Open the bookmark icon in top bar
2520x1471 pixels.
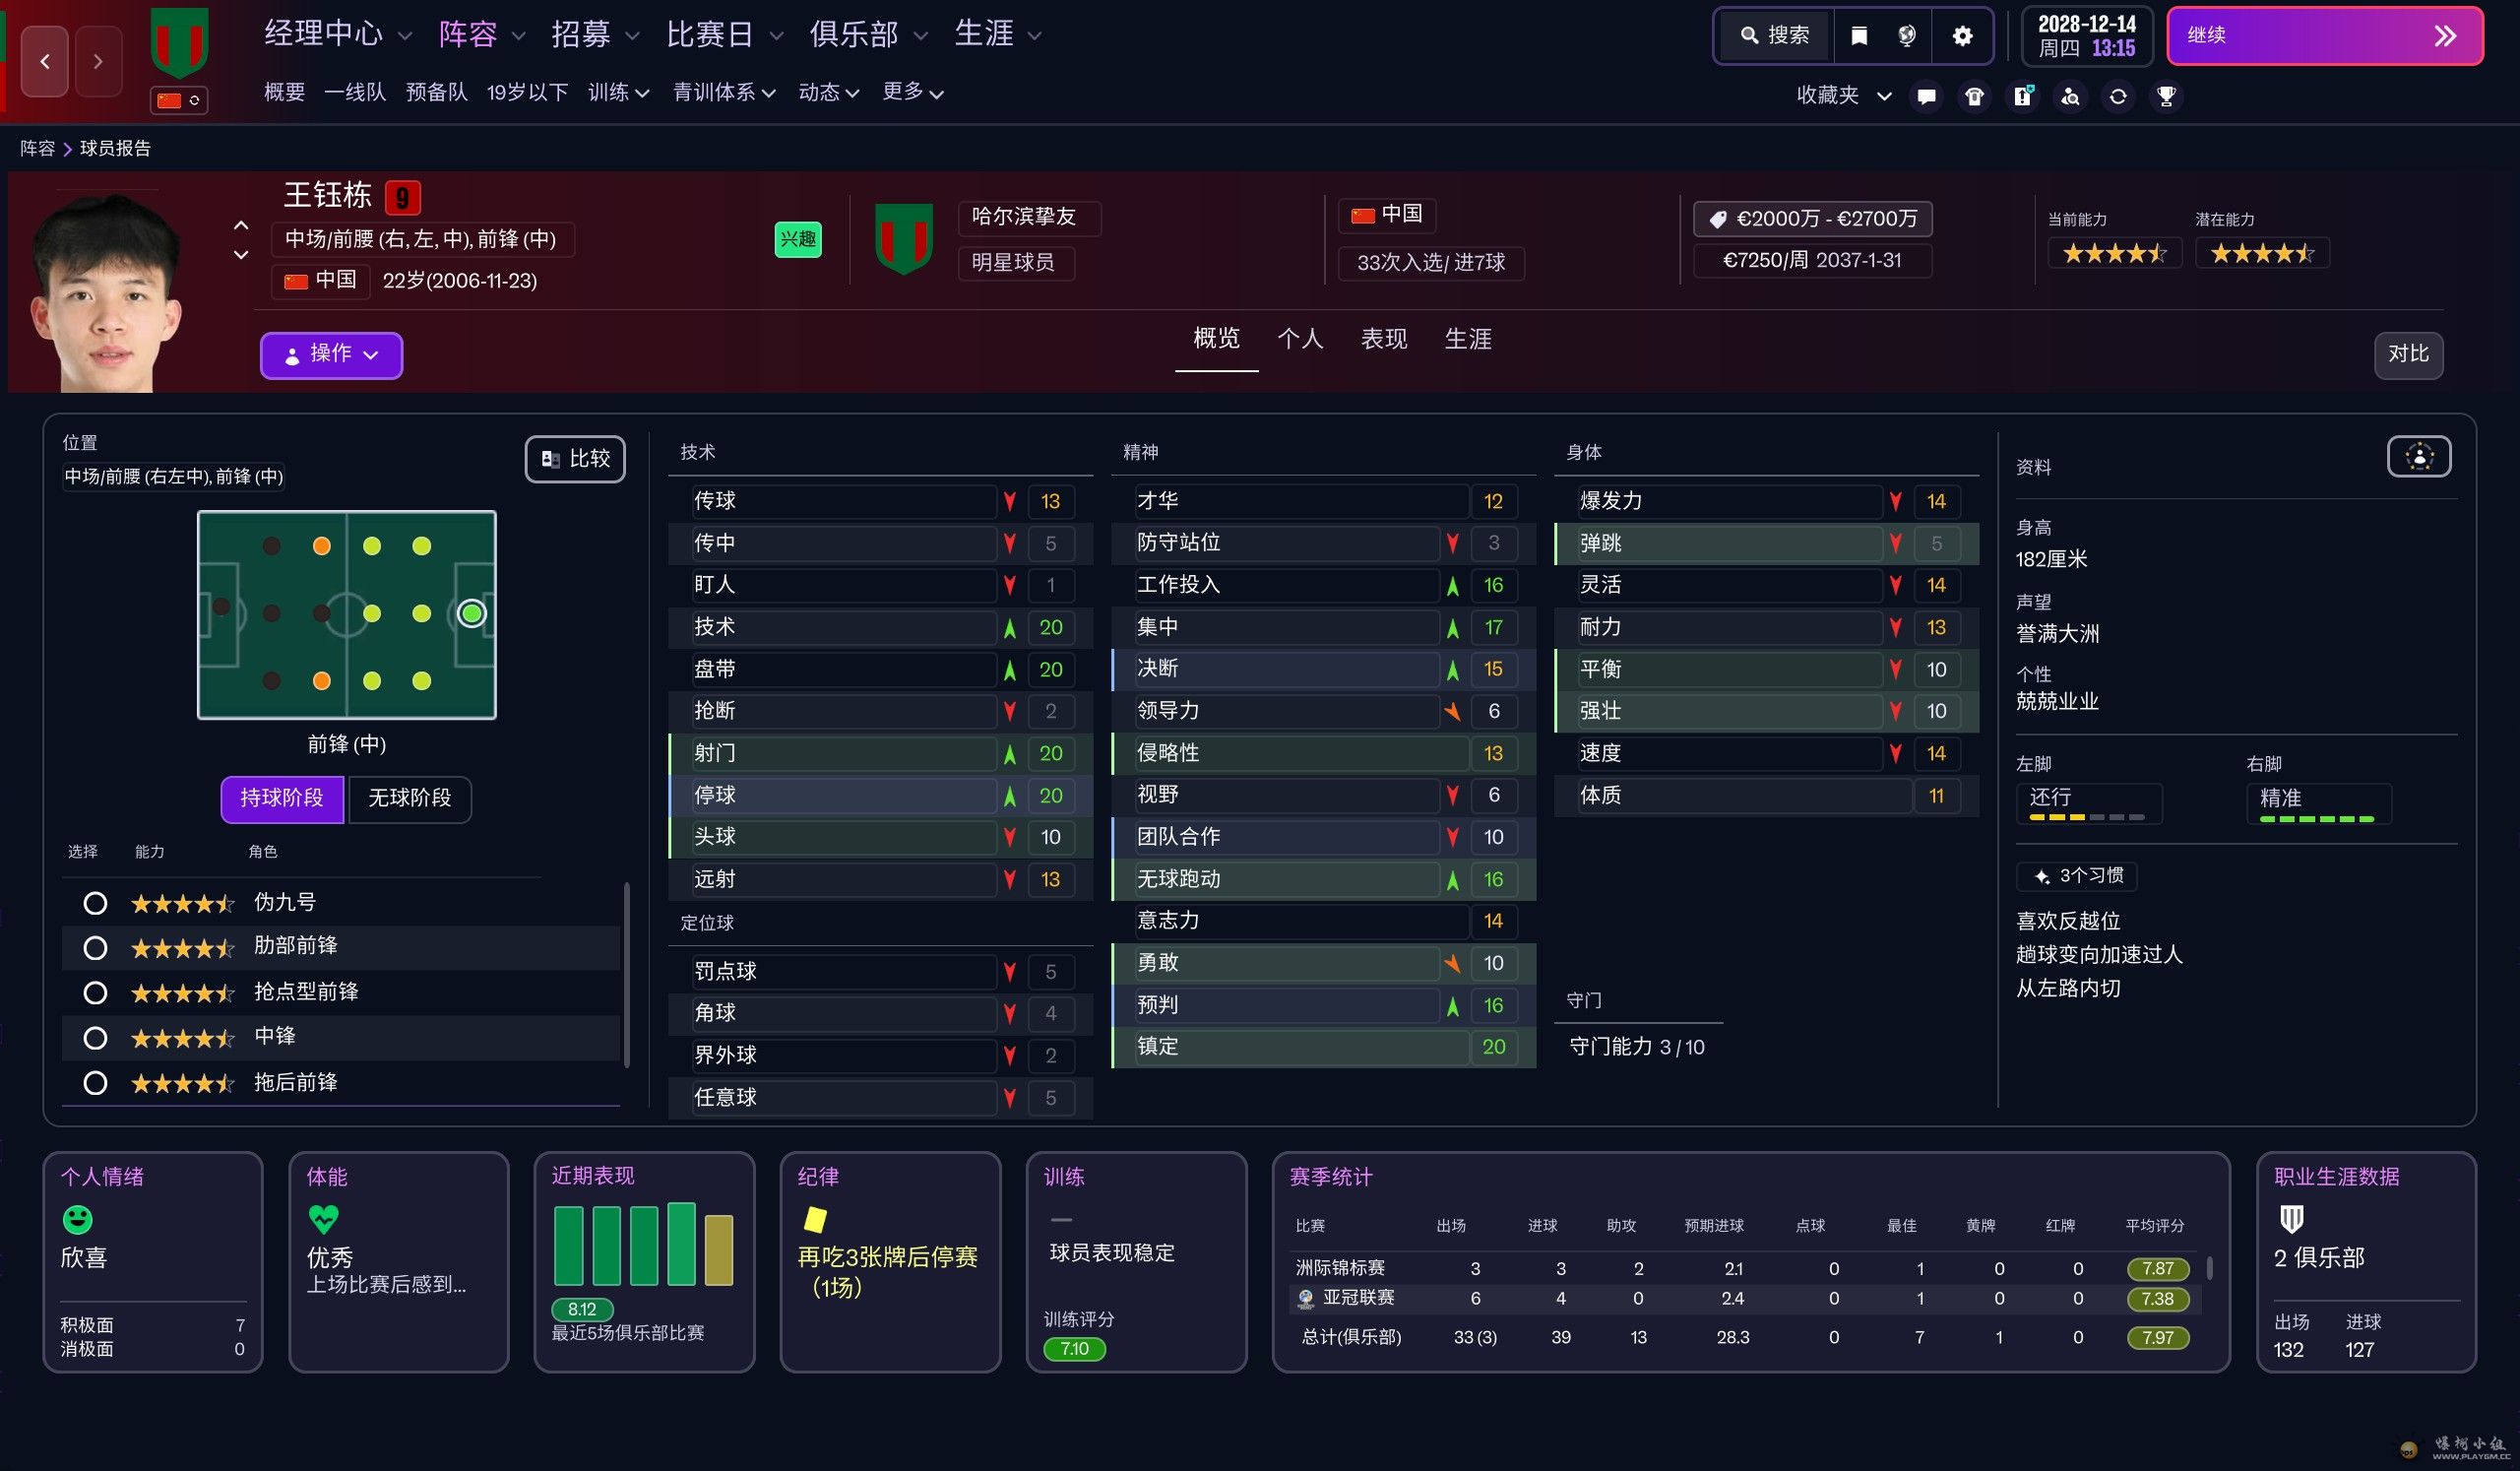pyautogui.click(x=1859, y=36)
